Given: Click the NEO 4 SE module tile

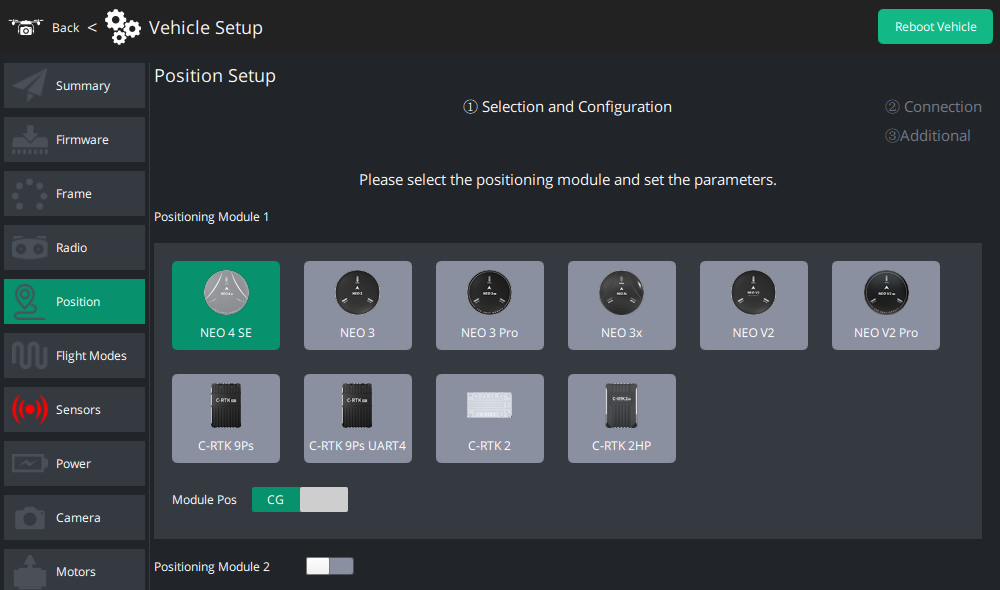Looking at the screenshot, I should pos(225,305).
